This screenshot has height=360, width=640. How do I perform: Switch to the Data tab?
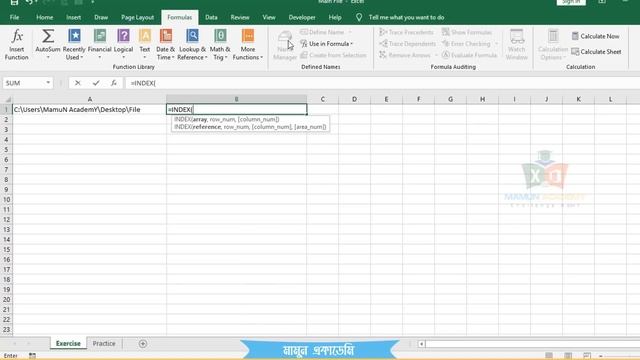[x=211, y=17]
